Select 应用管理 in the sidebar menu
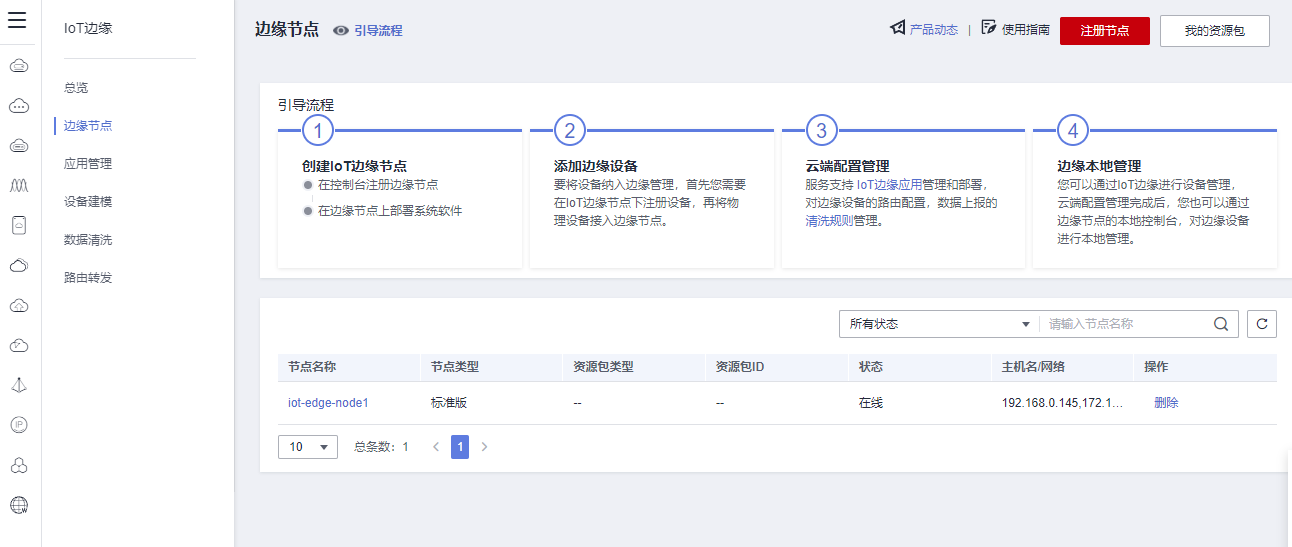 pos(88,164)
